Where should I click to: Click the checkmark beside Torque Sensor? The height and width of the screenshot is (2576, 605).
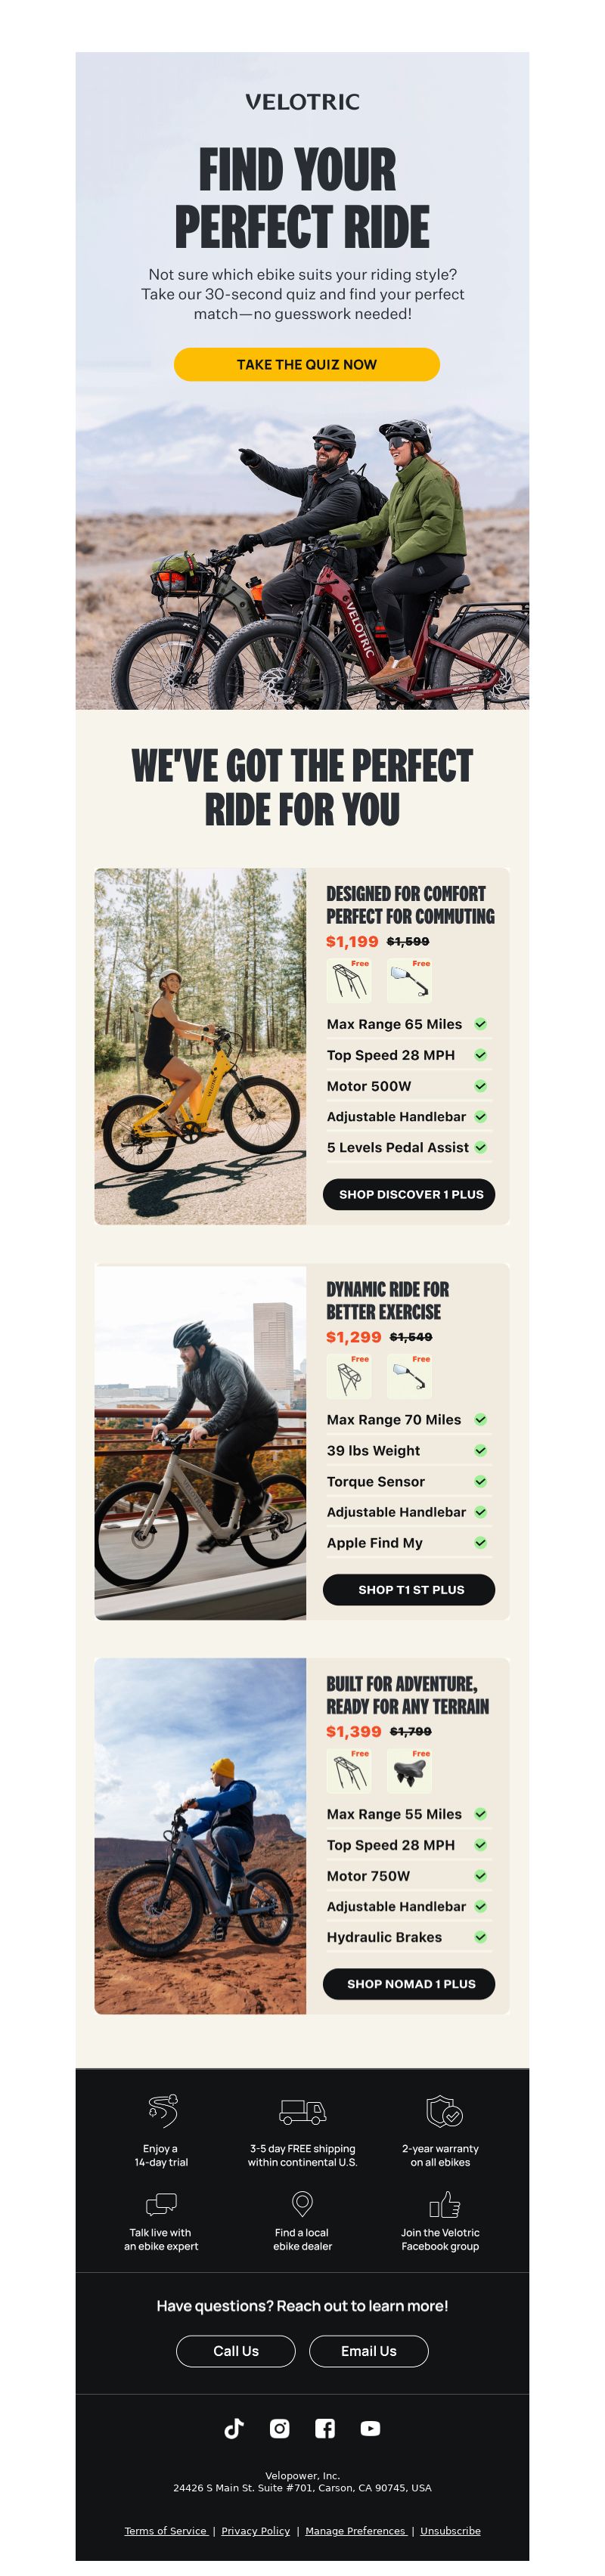point(480,1481)
